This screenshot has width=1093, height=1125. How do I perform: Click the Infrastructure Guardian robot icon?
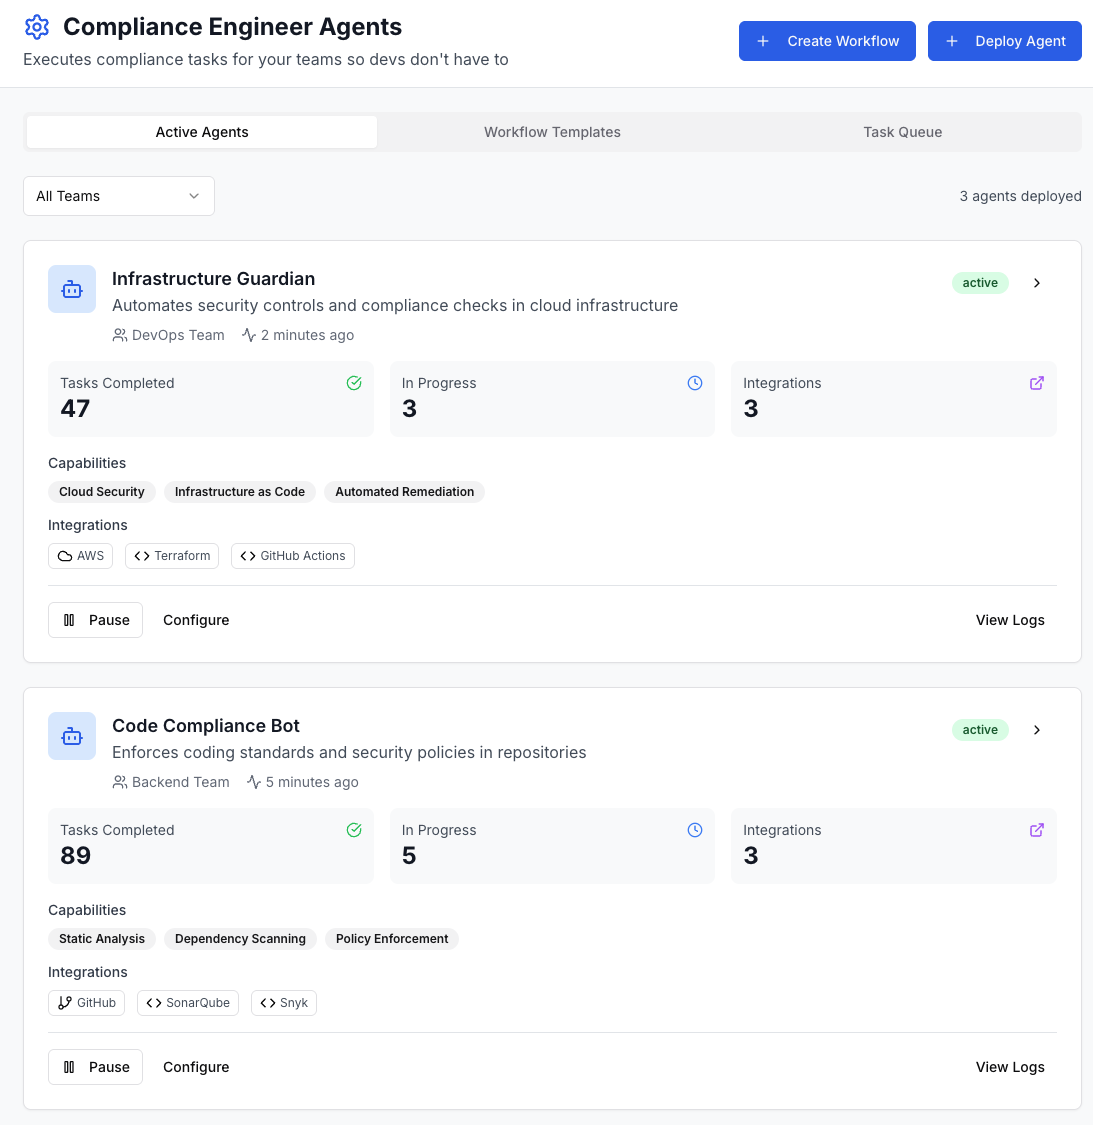tap(72, 289)
